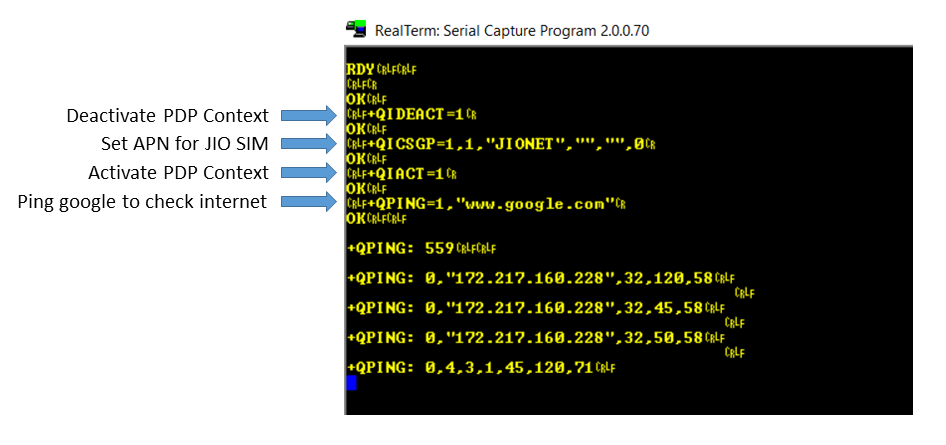The width and height of the screenshot is (946, 445).
Task: Click the blue cursor block in terminal
Action: tap(351, 383)
